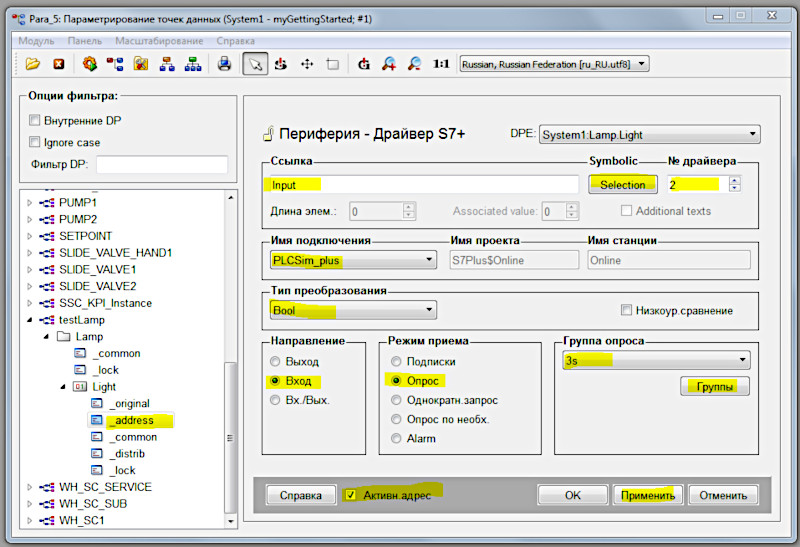The height and width of the screenshot is (547, 800).
Task: Click the Фильтр DP input field
Action: 162,164
